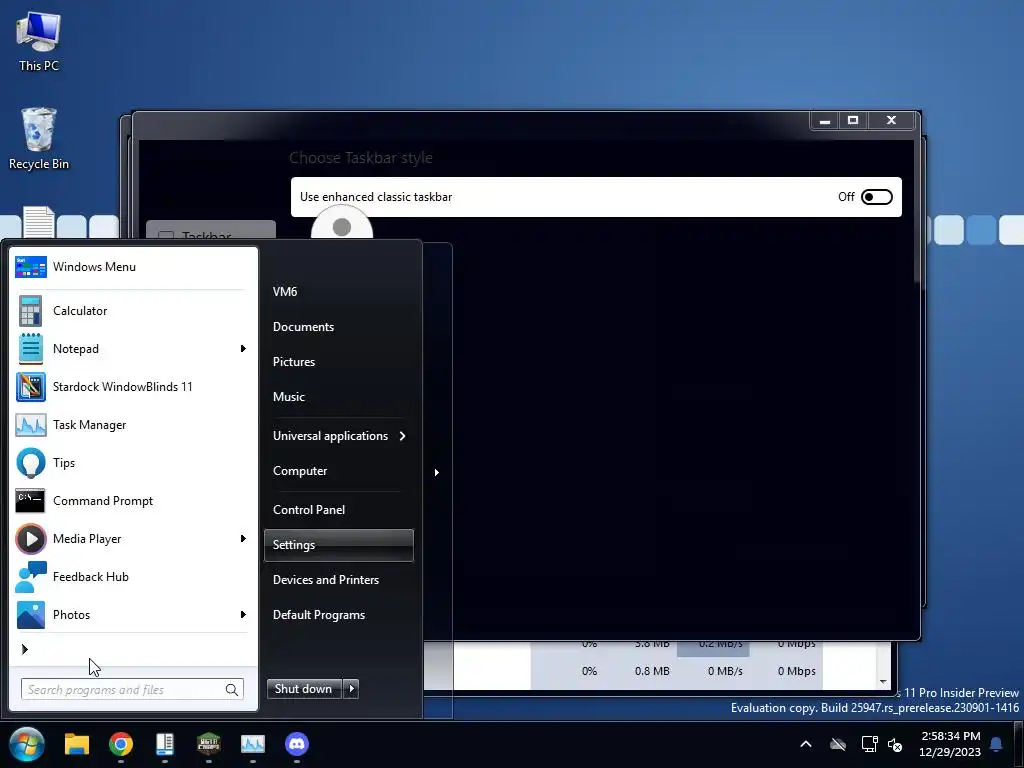Click the search magnifier icon

[232, 690]
